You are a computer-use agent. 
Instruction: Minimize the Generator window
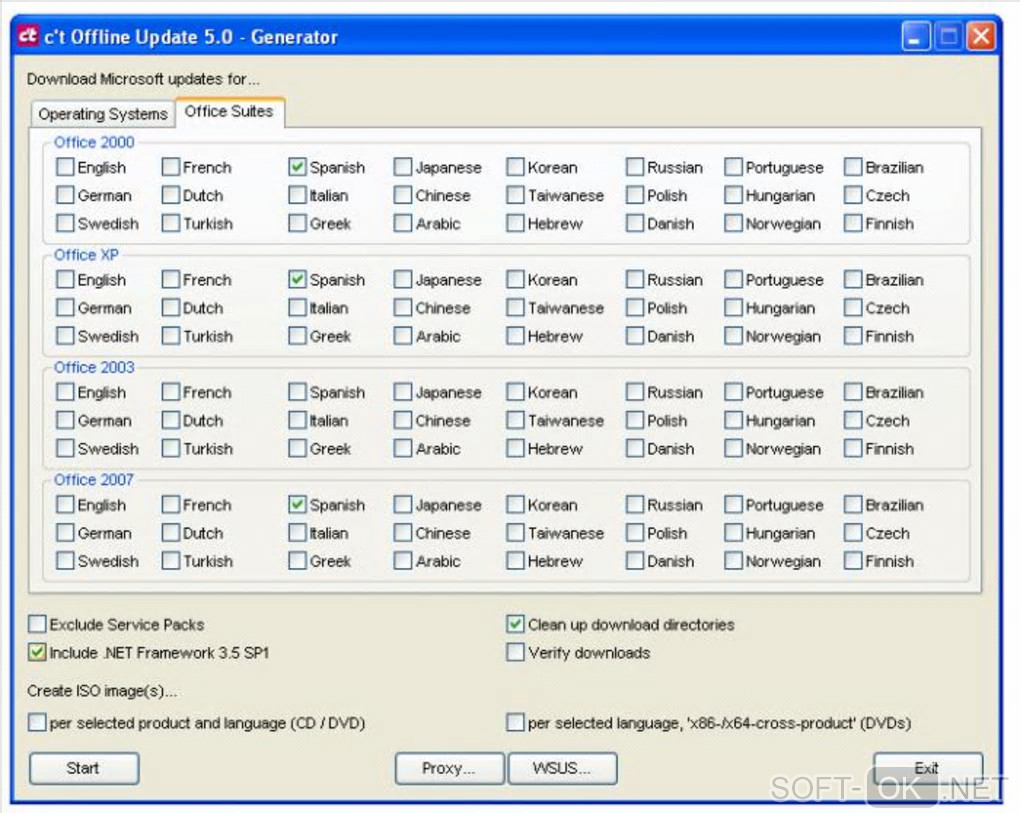(x=915, y=36)
